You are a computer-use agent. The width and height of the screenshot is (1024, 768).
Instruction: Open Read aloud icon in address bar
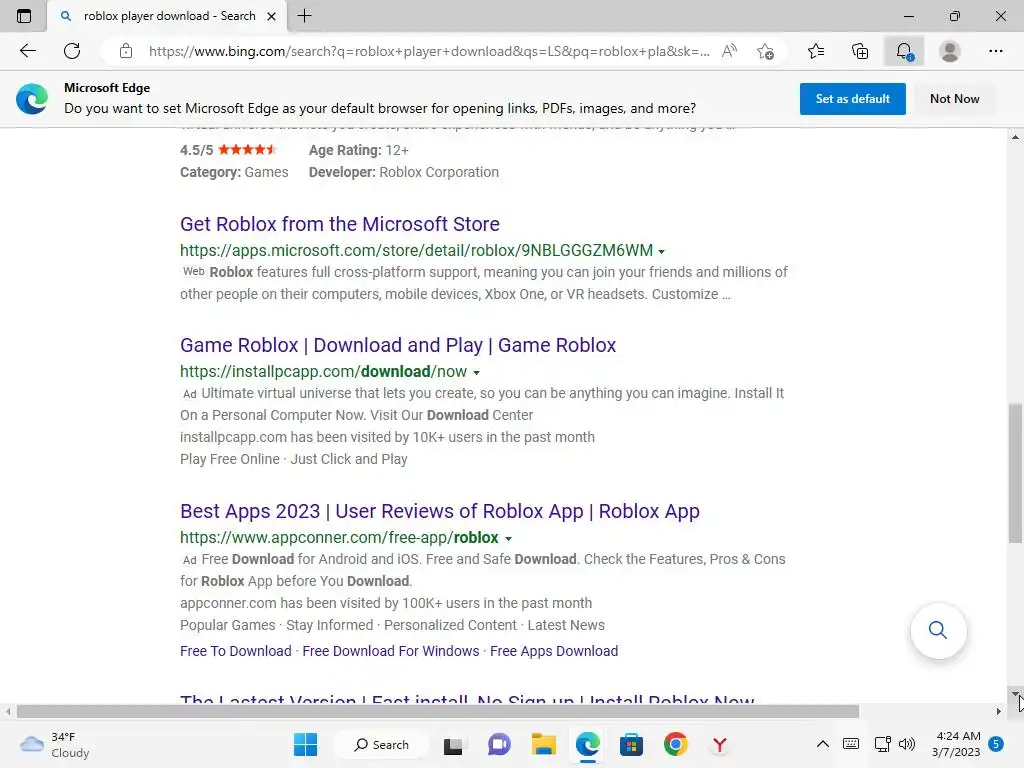(729, 51)
